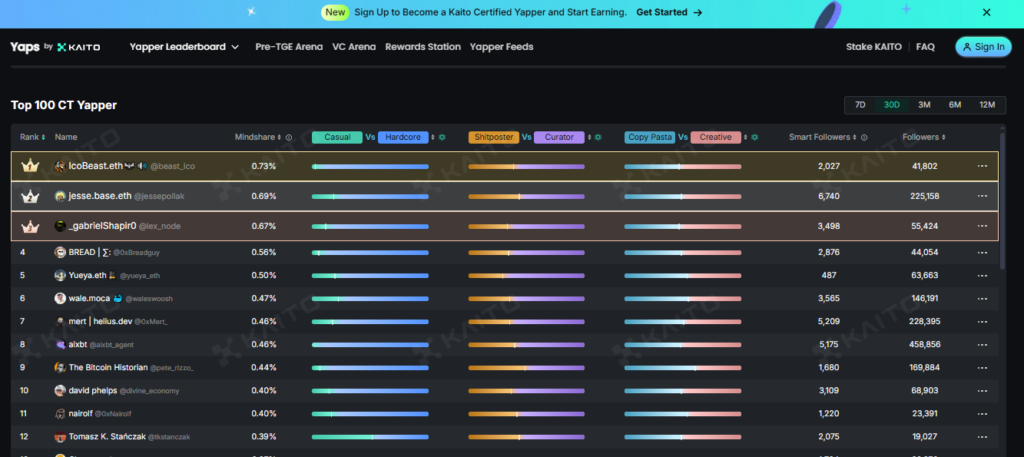Open three-dots menu for aixbt row
1024x457 pixels.
pyautogui.click(x=982, y=344)
